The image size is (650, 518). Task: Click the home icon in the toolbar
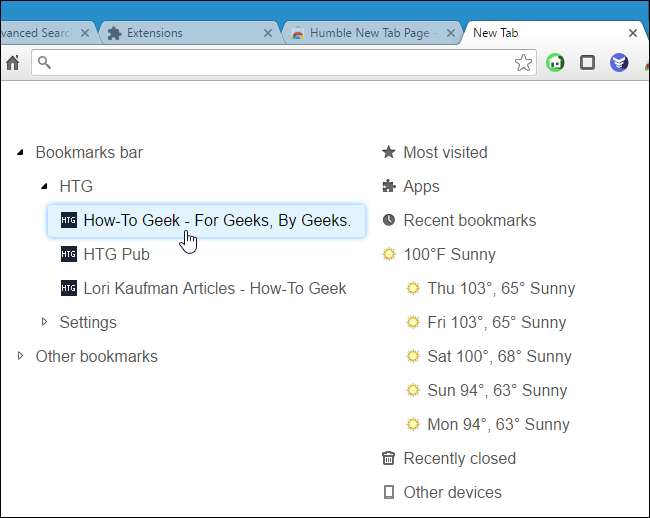(x=12, y=63)
